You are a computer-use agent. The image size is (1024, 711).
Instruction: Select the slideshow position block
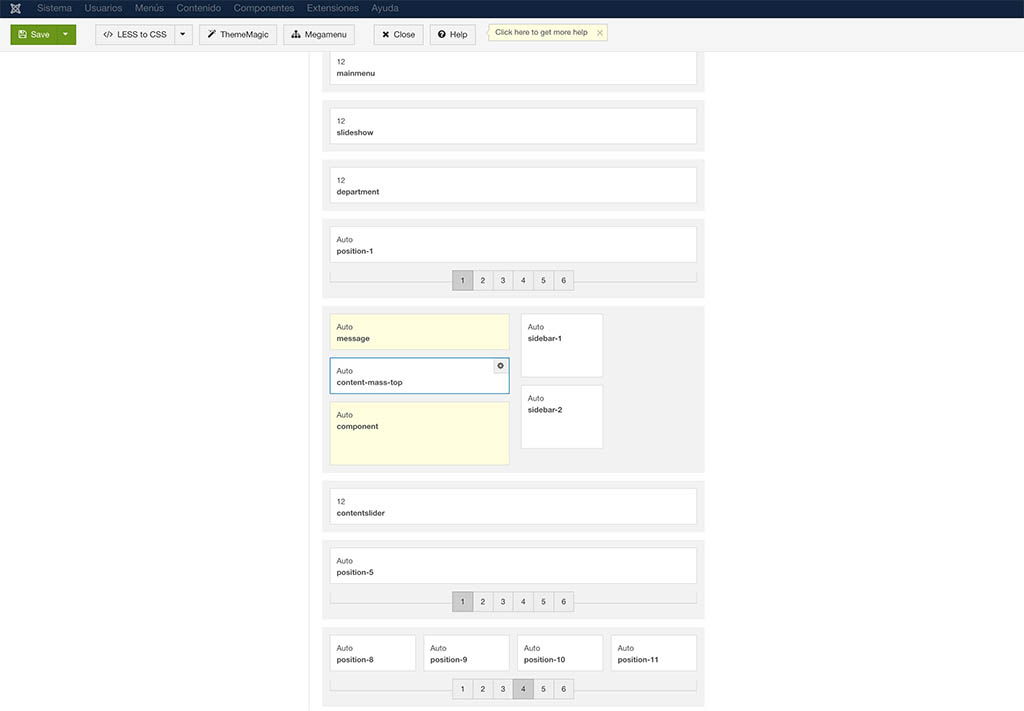coord(513,126)
